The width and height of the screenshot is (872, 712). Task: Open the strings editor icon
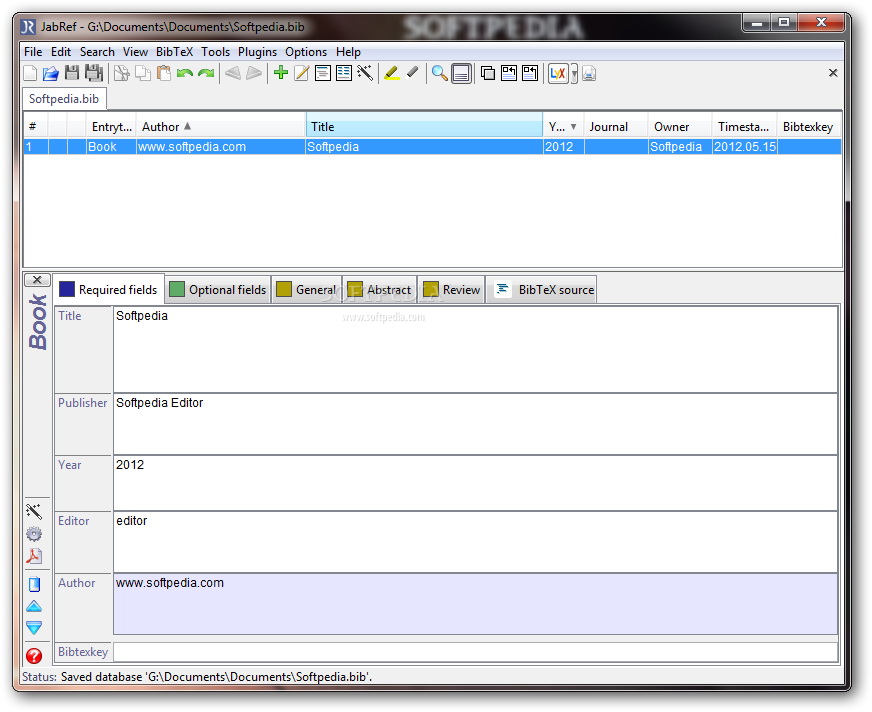344,73
